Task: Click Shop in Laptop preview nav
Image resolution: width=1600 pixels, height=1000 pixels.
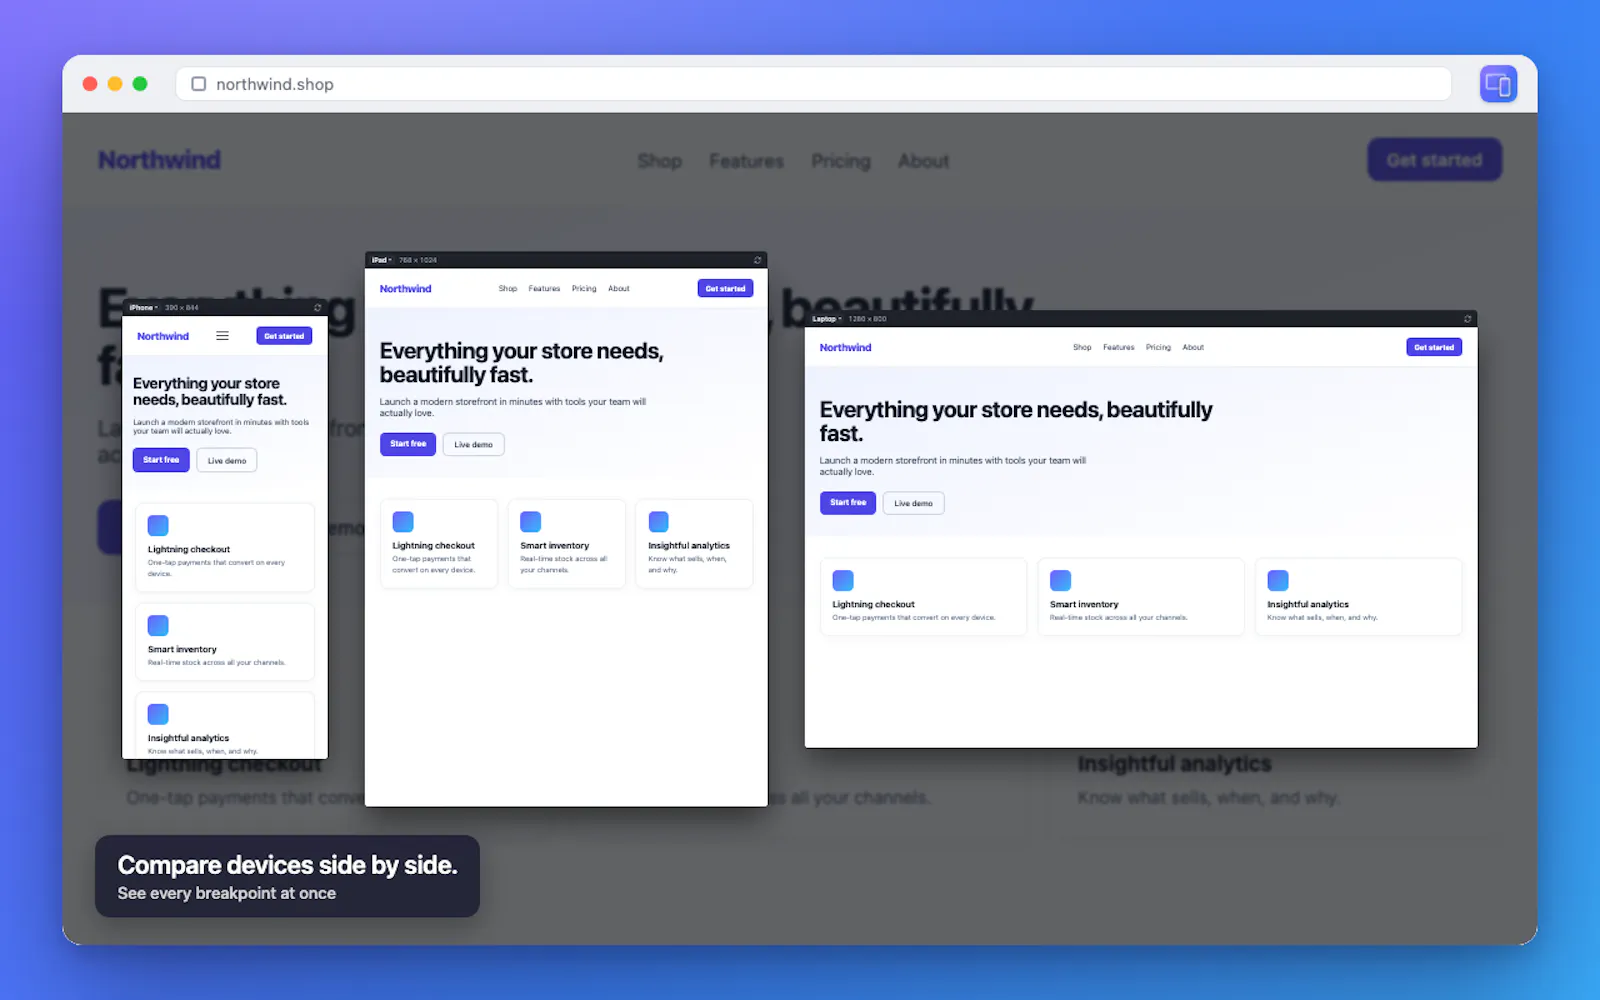Action: (x=1082, y=348)
